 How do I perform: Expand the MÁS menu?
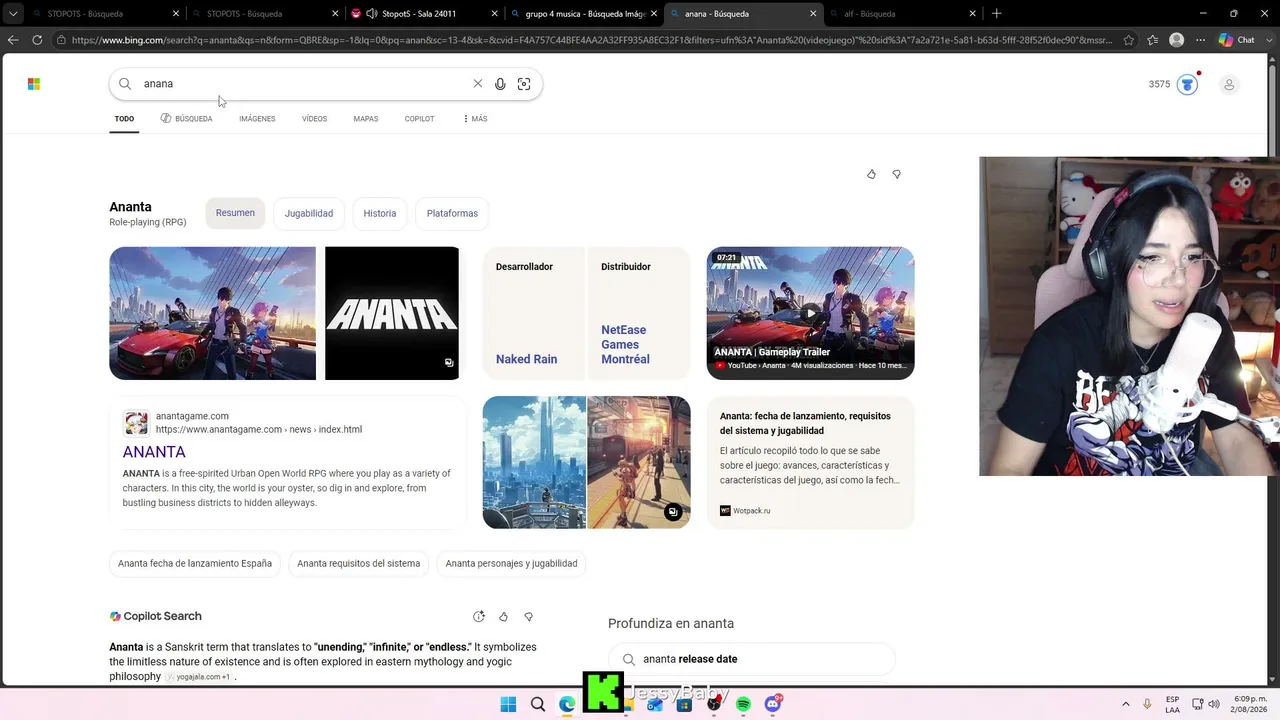(x=475, y=119)
